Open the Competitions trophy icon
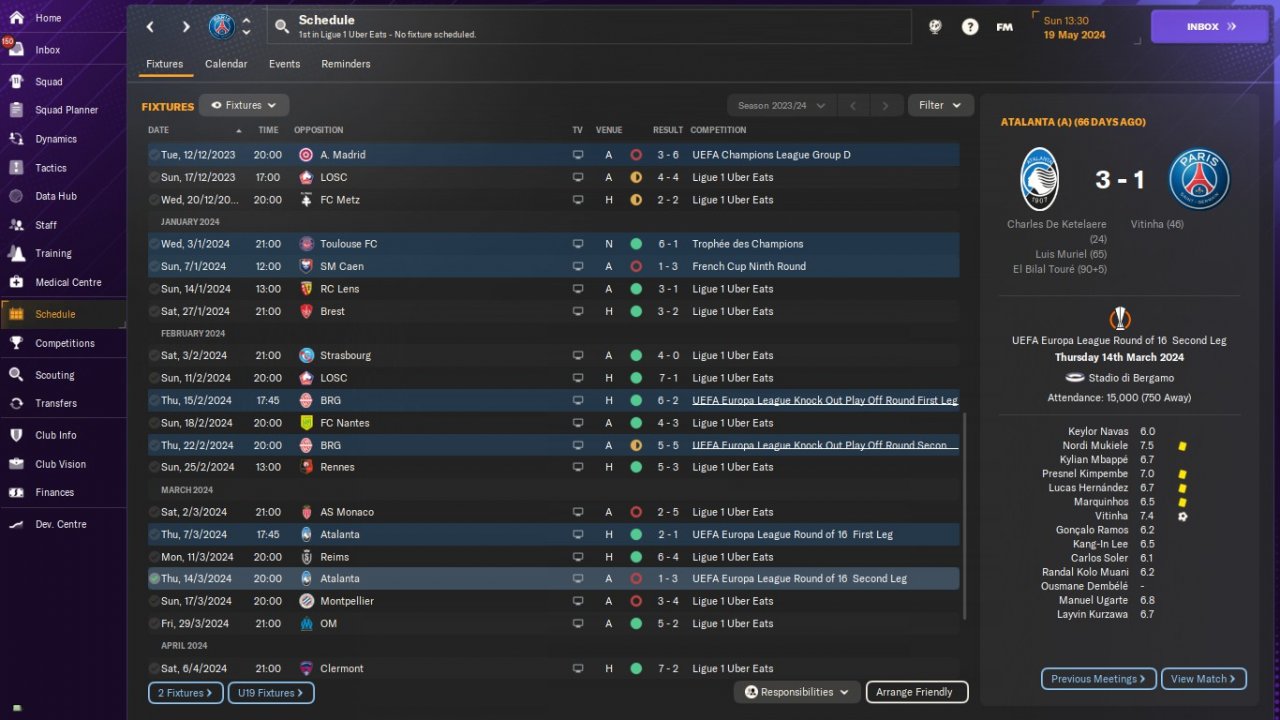 pyautogui.click(x=17, y=343)
